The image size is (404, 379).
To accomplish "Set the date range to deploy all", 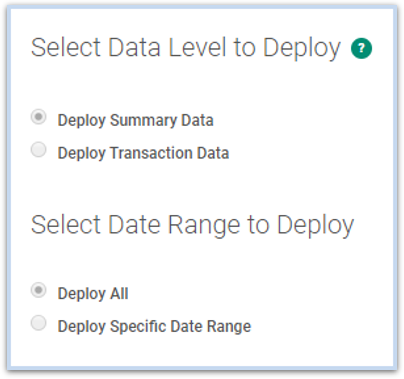I will [x=39, y=290].
